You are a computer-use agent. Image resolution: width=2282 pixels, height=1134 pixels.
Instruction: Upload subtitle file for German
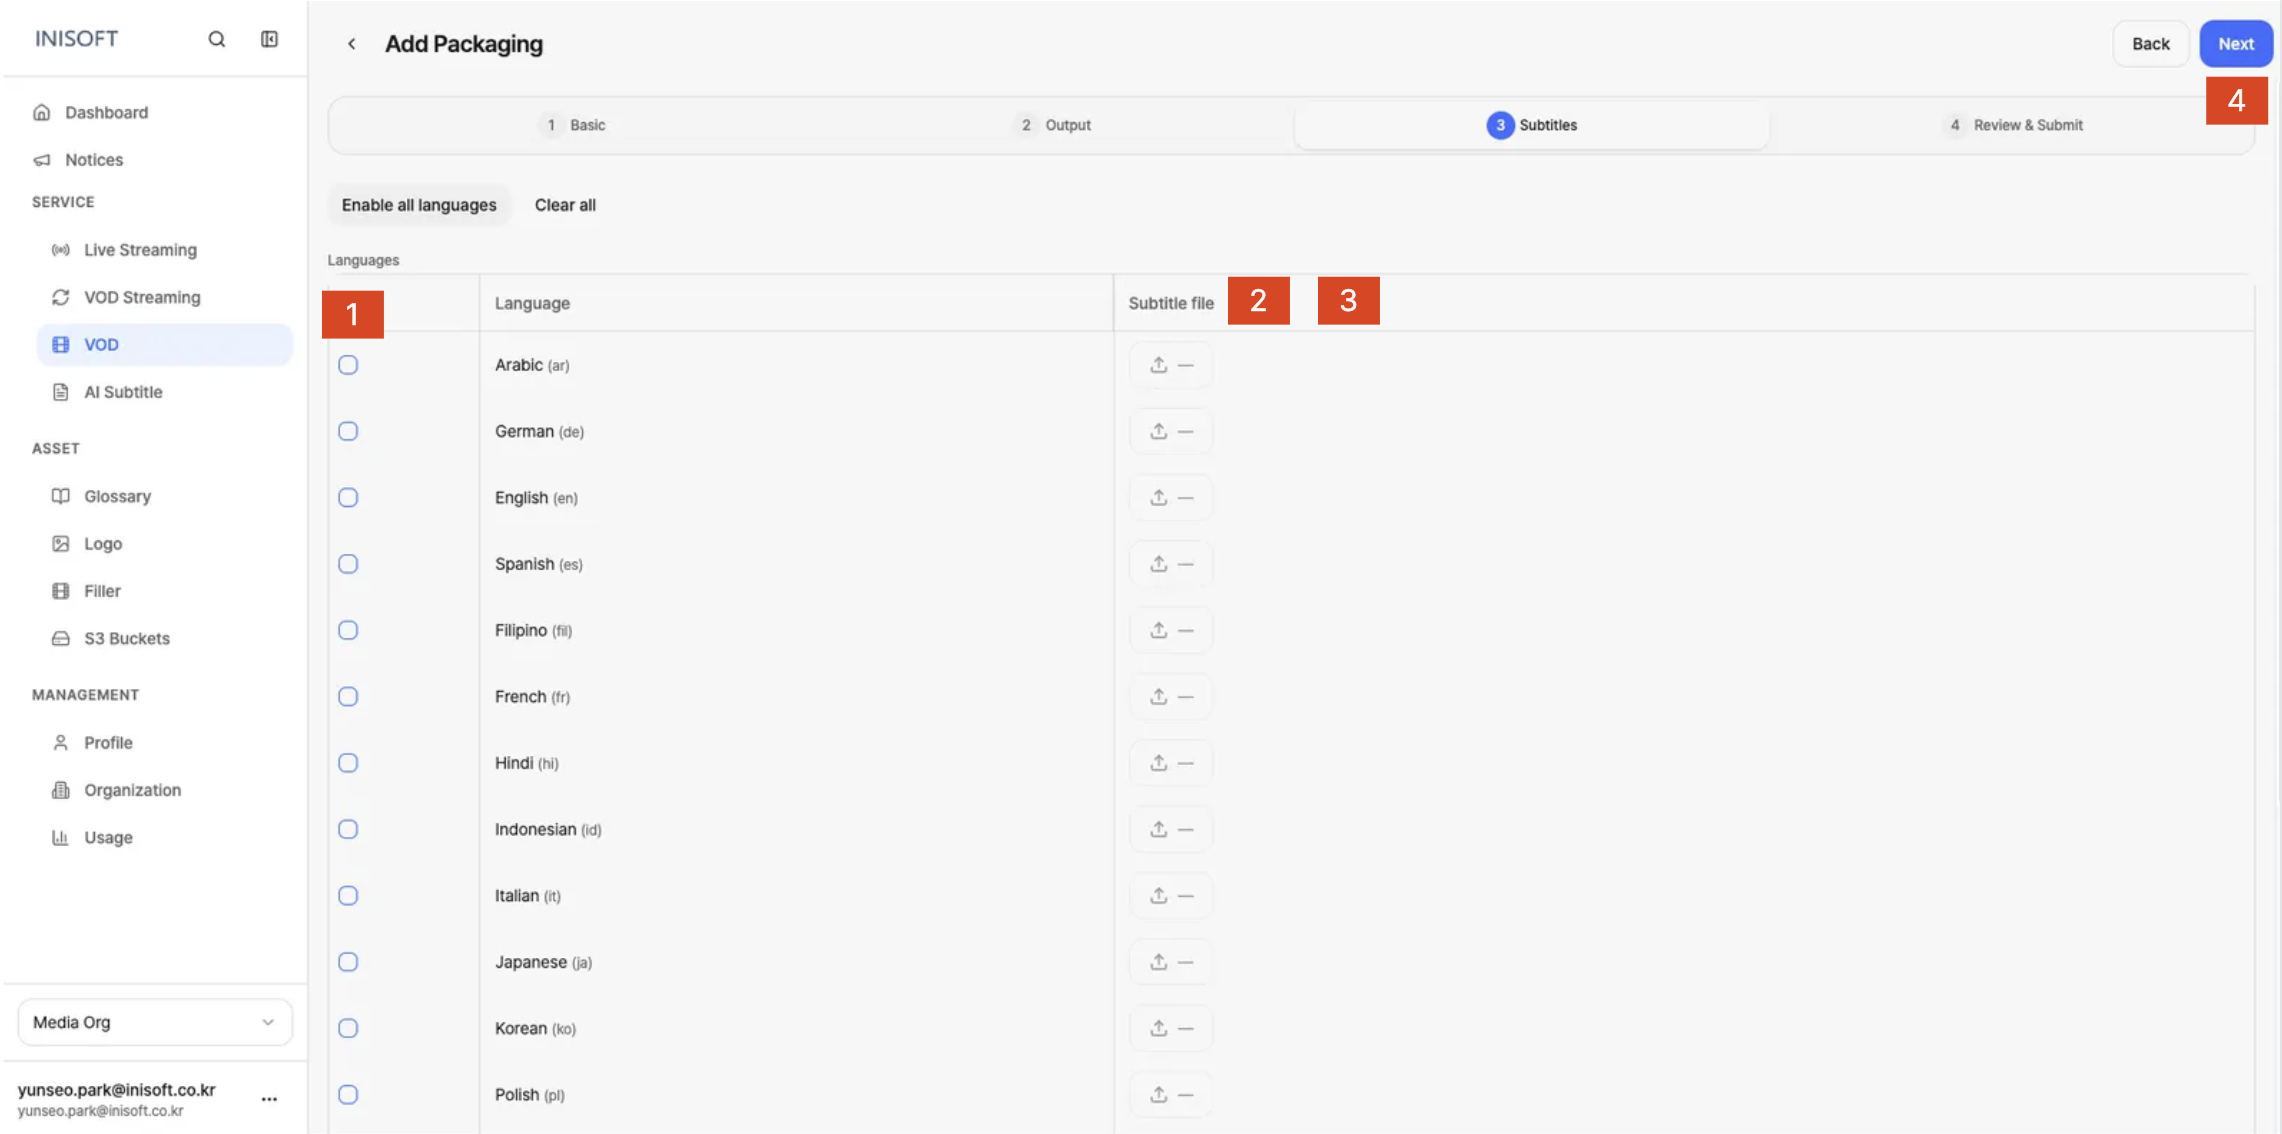pos(1171,431)
